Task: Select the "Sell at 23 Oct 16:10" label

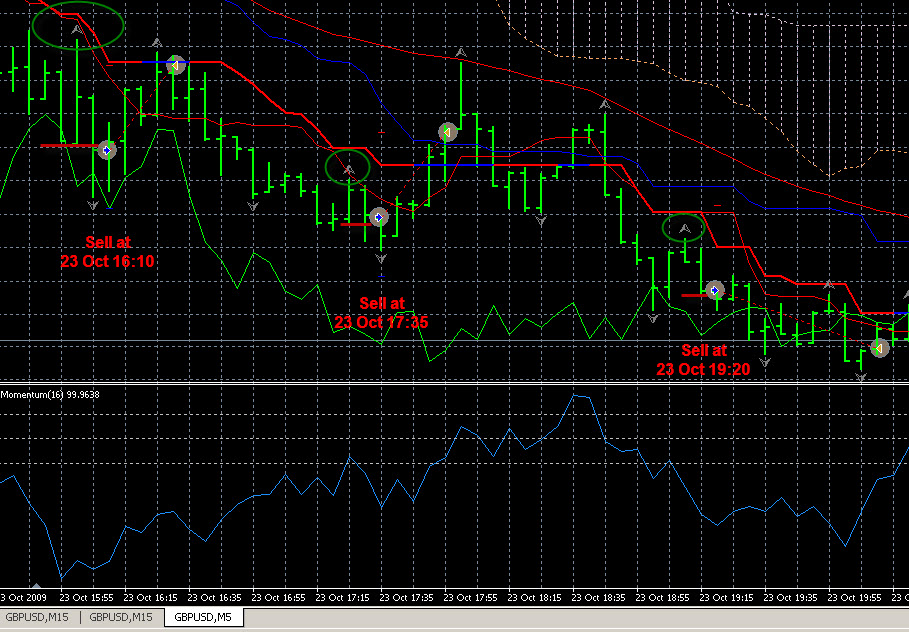Action: 107,252
